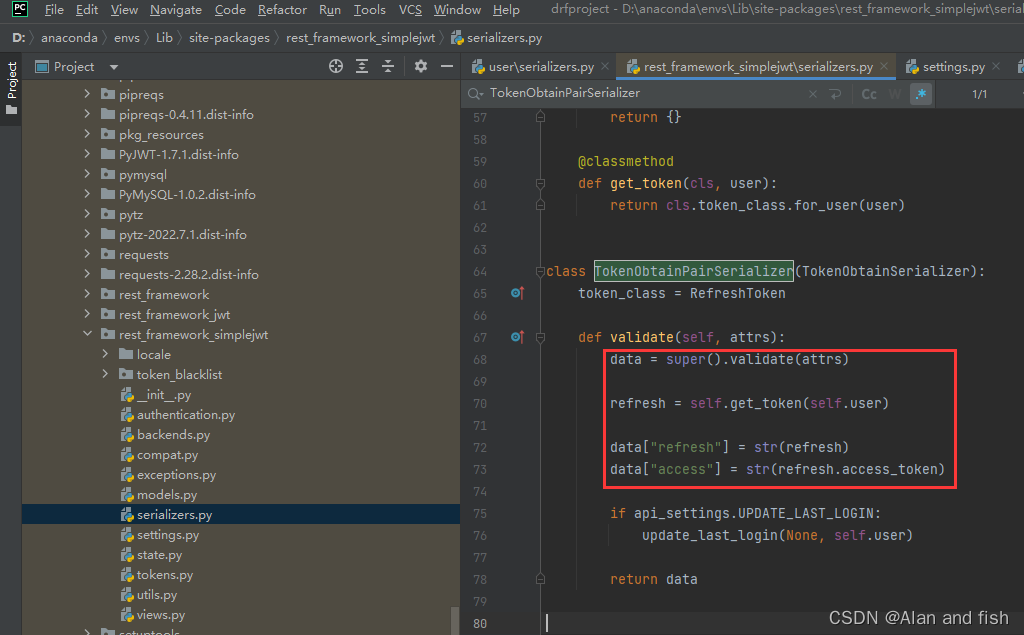Open the VCS menu

tap(410, 10)
